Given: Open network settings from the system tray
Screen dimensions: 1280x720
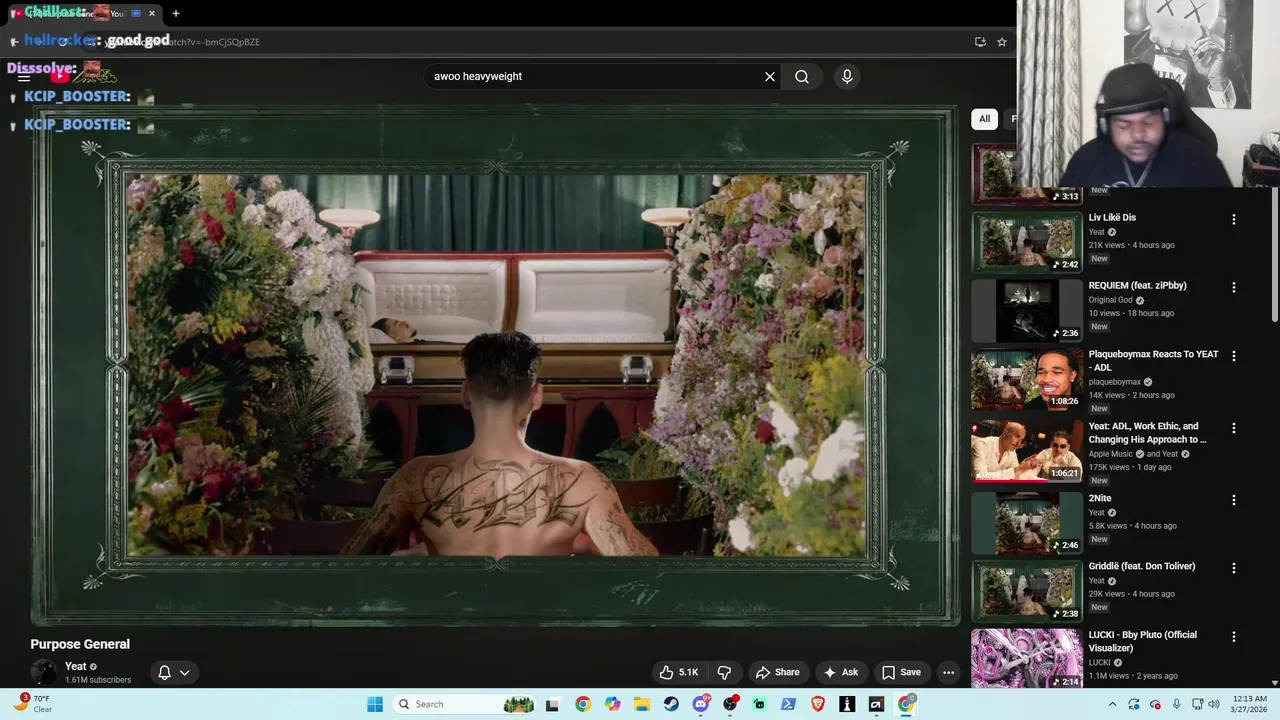Looking at the screenshot, I should [1197, 704].
